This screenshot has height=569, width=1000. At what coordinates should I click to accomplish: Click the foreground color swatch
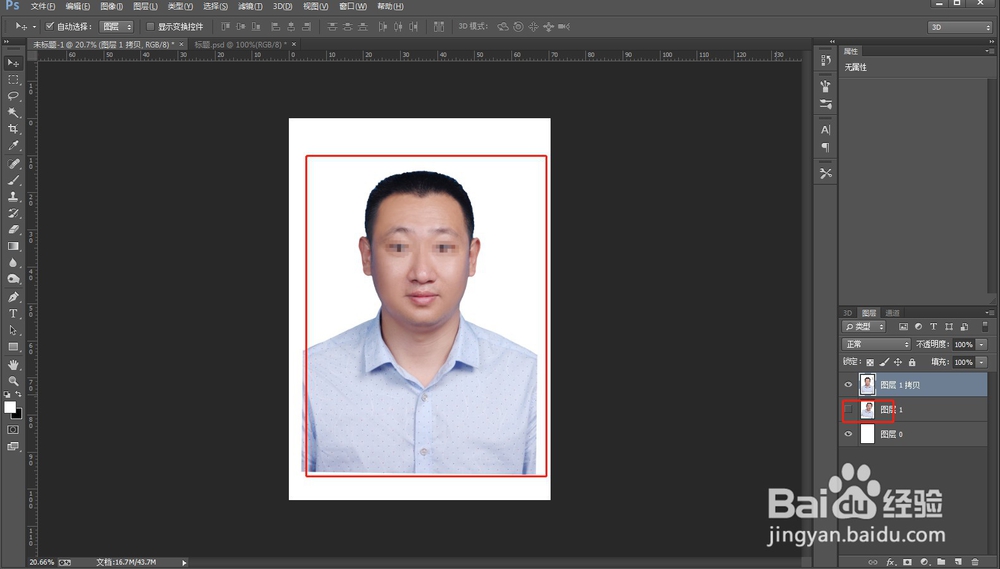click(x=10, y=408)
